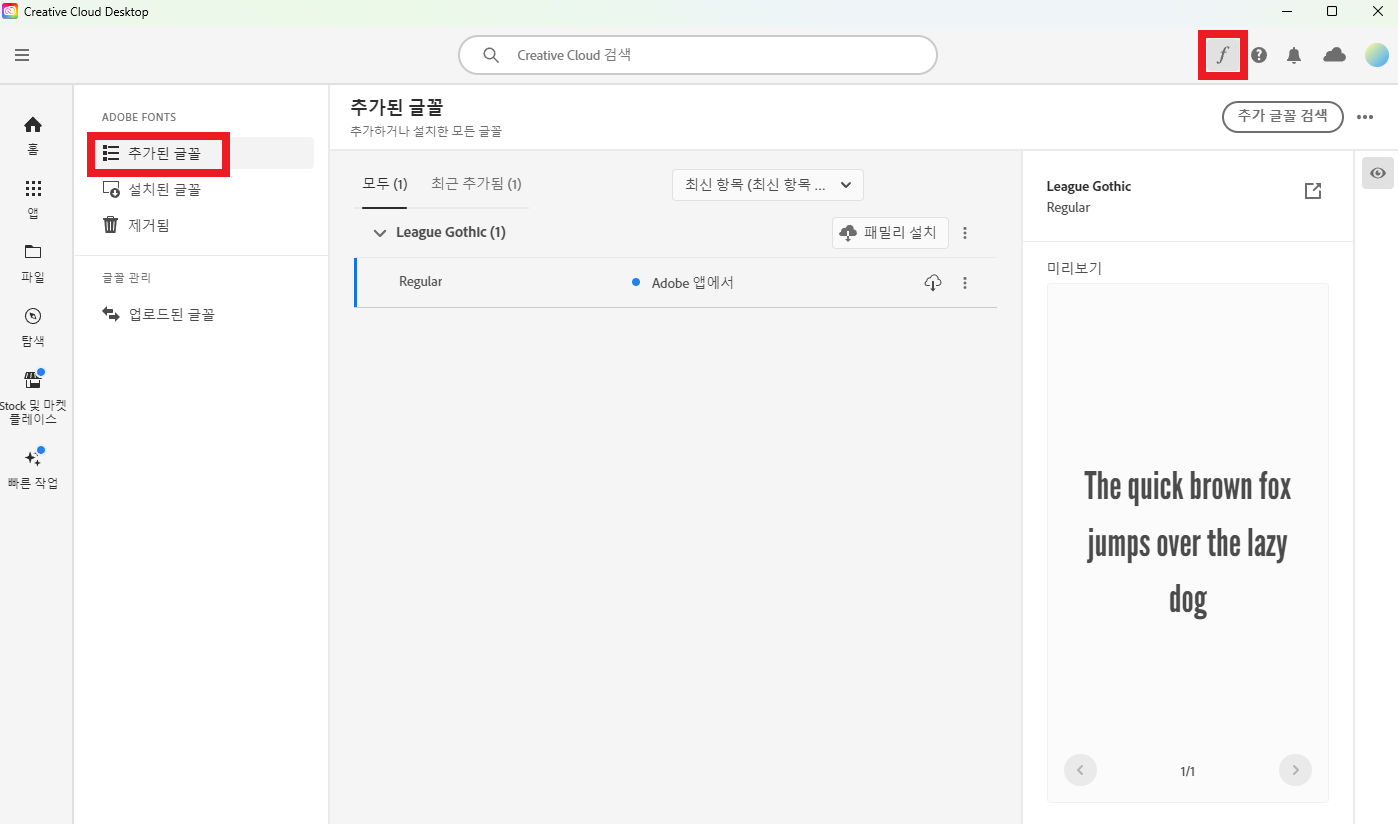Open Stock 및 마켓플레이스 in the sidebar
The image size is (1398, 824).
point(33,398)
